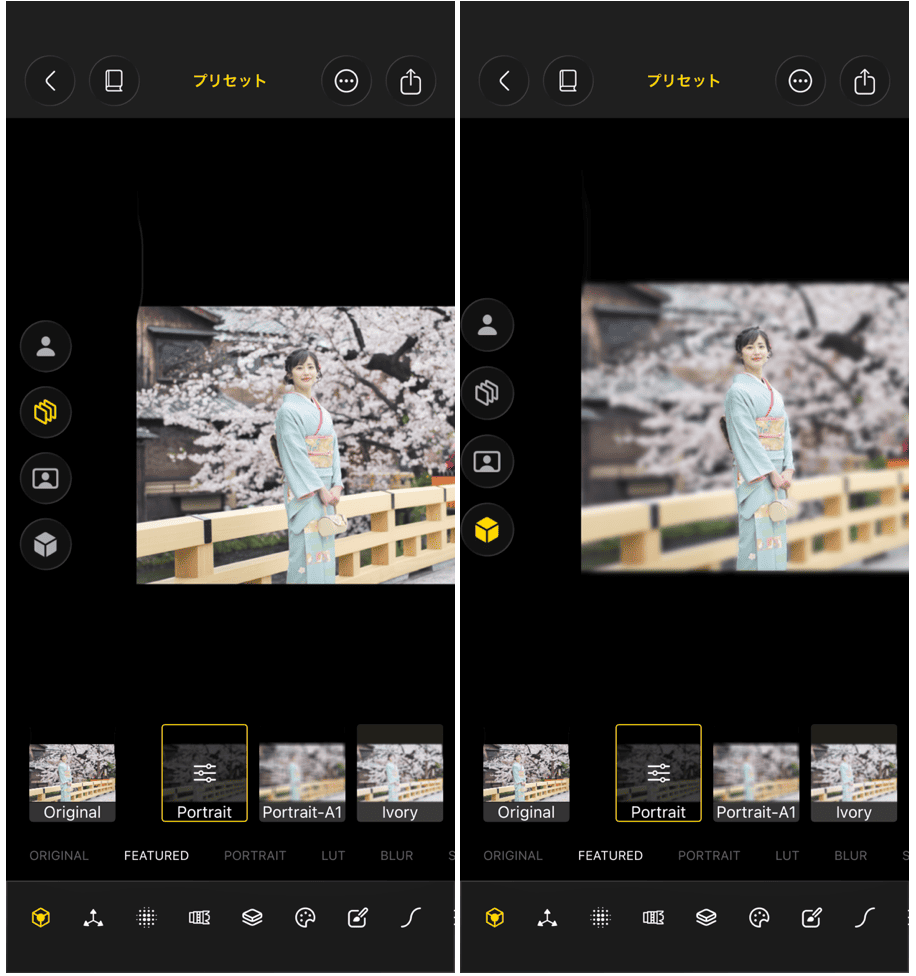The width and height of the screenshot is (916, 976).
Task: Toggle gray 3D cube icon on left screen
Action: point(45,545)
